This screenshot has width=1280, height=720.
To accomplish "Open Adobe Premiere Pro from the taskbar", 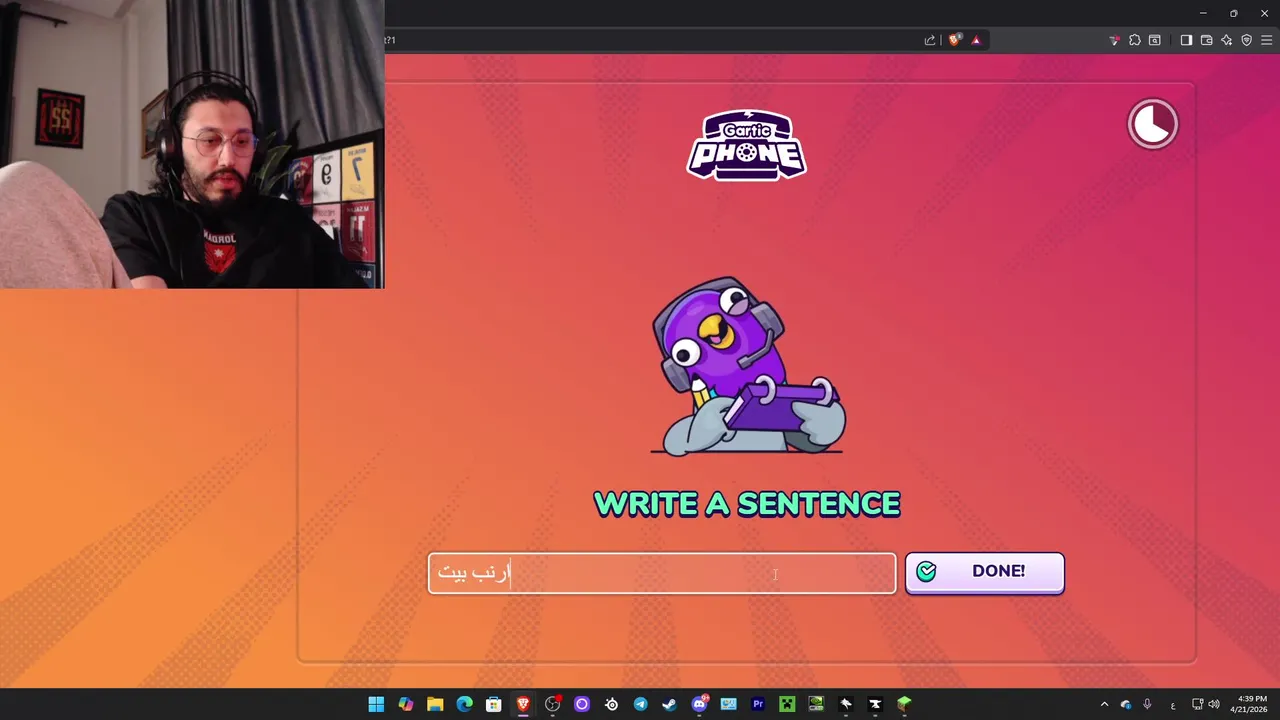I will coord(757,704).
